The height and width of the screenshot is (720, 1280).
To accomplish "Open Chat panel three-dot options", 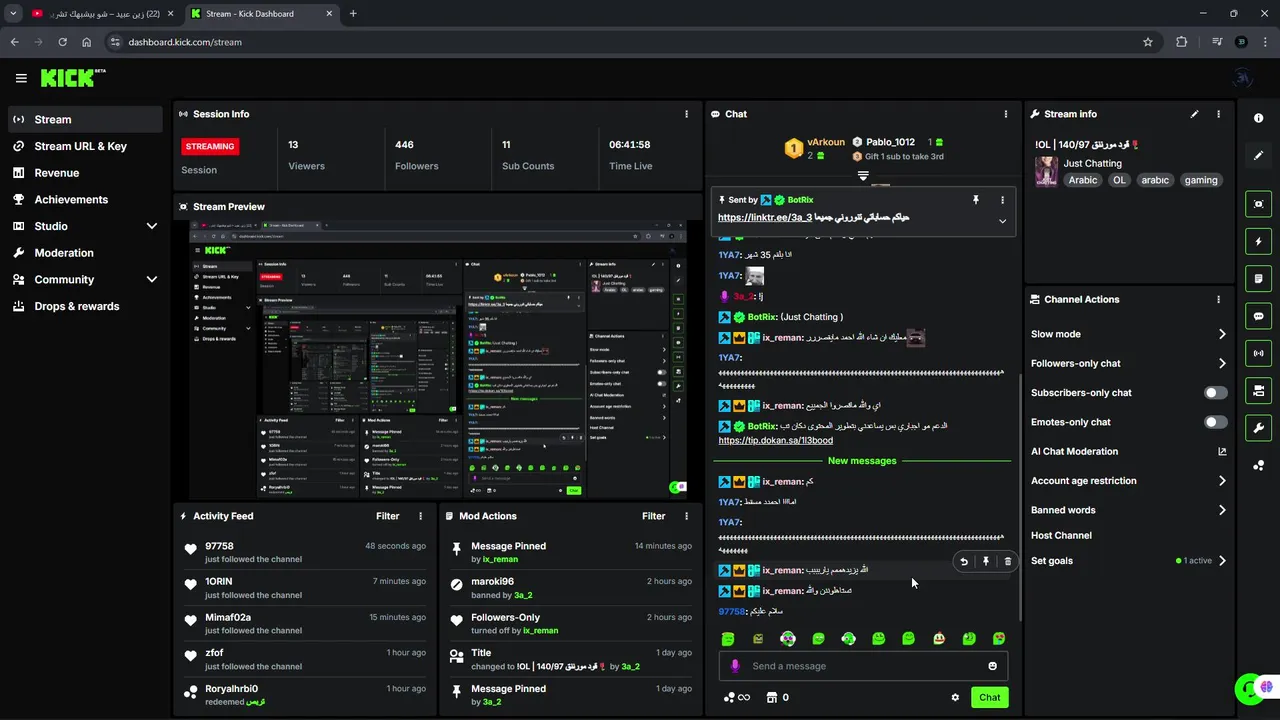I will [1005, 114].
